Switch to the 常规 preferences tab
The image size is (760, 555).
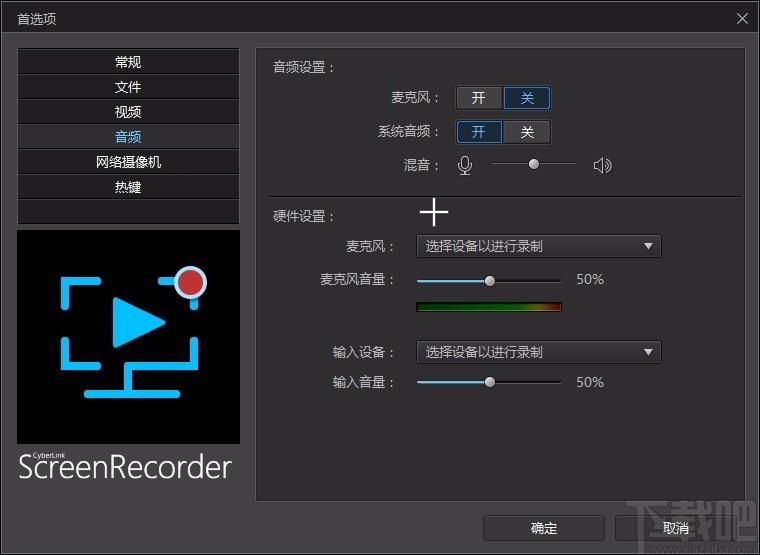128,62
